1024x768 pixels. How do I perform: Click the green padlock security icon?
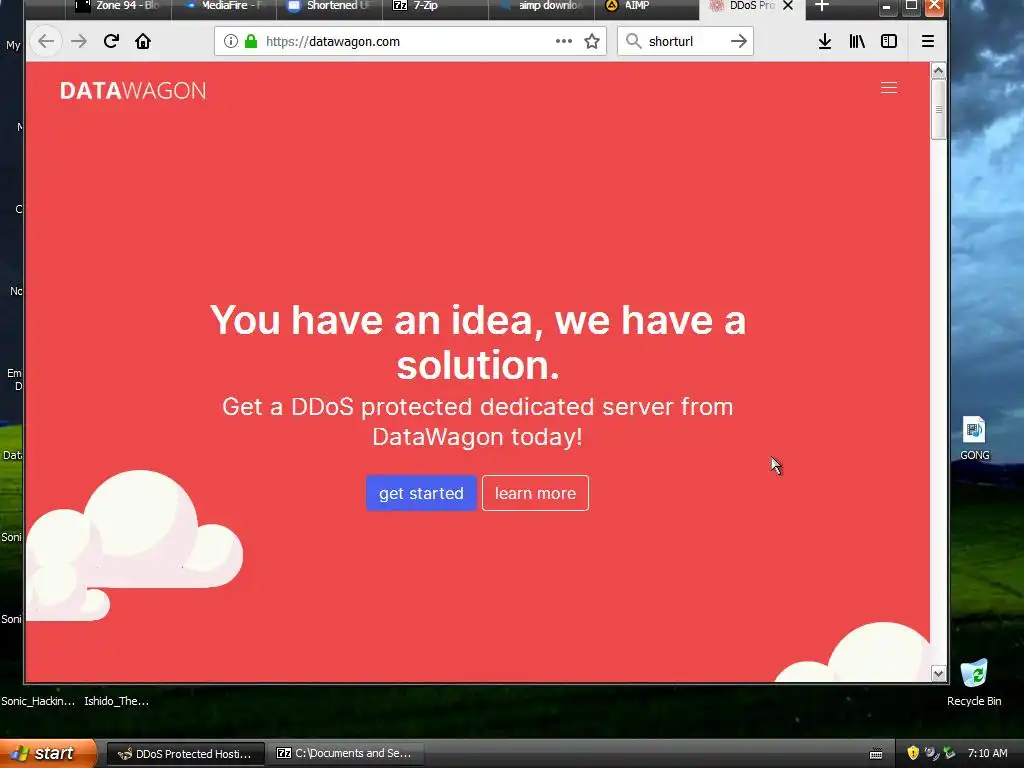click(x=251, y=41)
